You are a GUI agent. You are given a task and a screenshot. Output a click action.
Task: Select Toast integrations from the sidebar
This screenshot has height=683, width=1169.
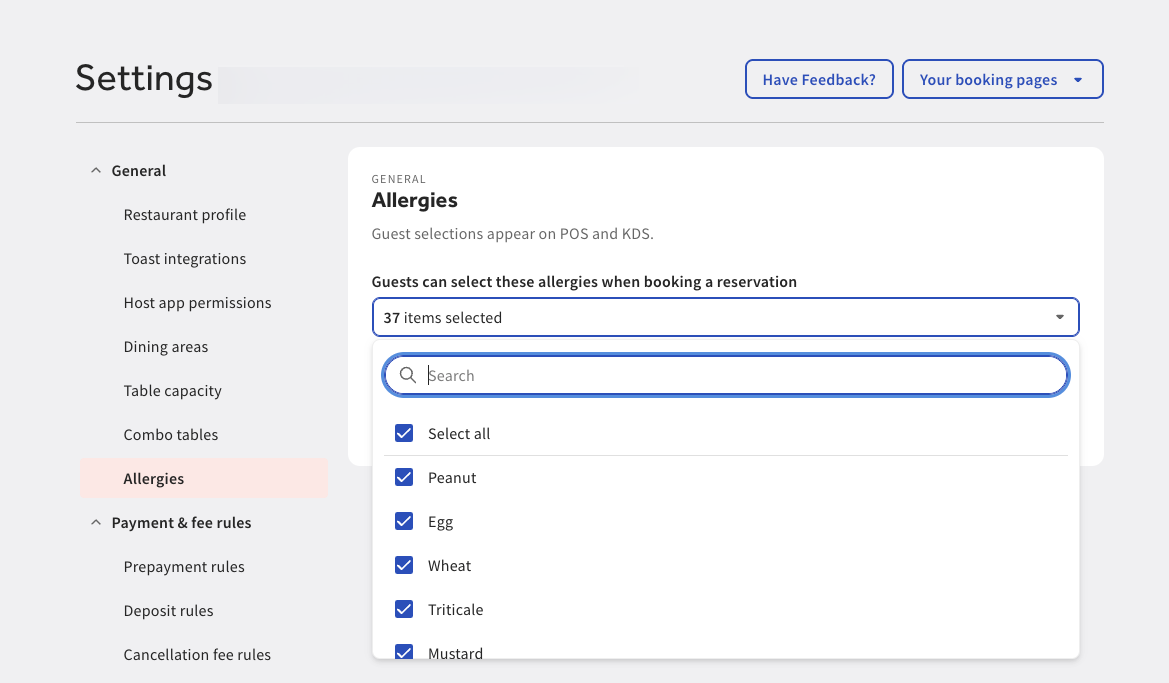[x=184, y=258]
